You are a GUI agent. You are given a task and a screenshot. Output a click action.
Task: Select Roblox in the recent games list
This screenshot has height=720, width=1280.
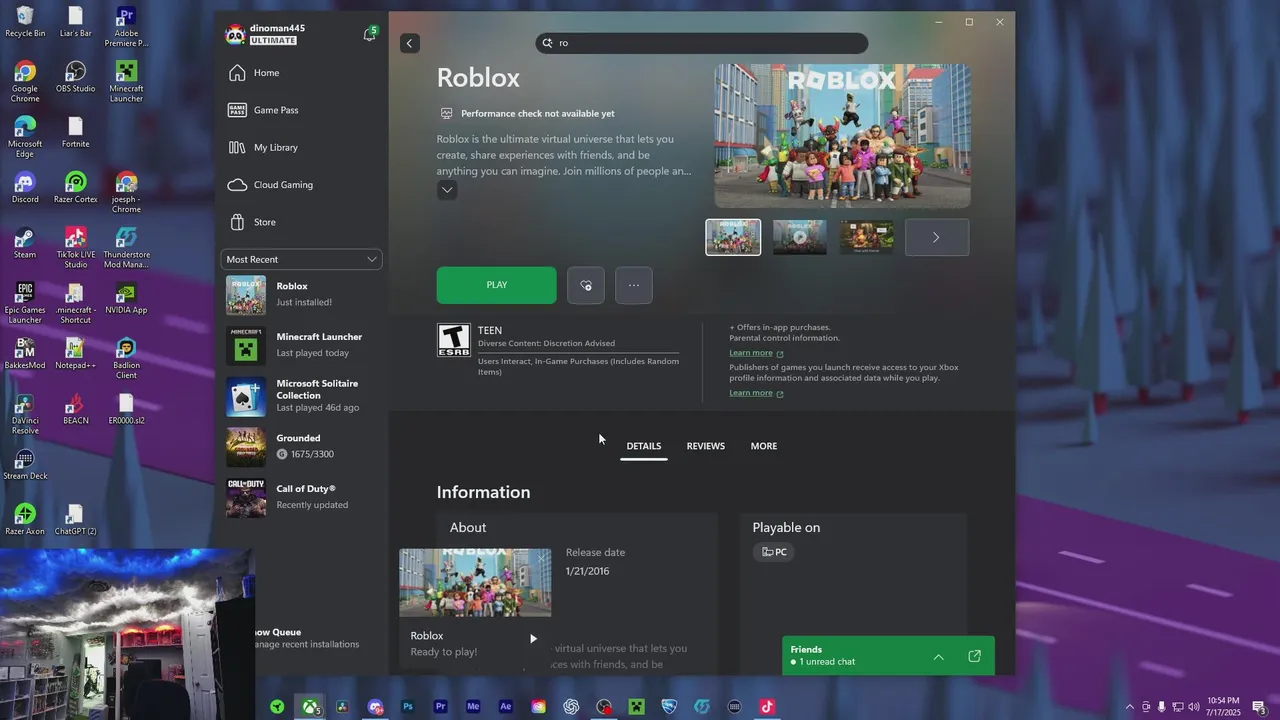point(301,294)
